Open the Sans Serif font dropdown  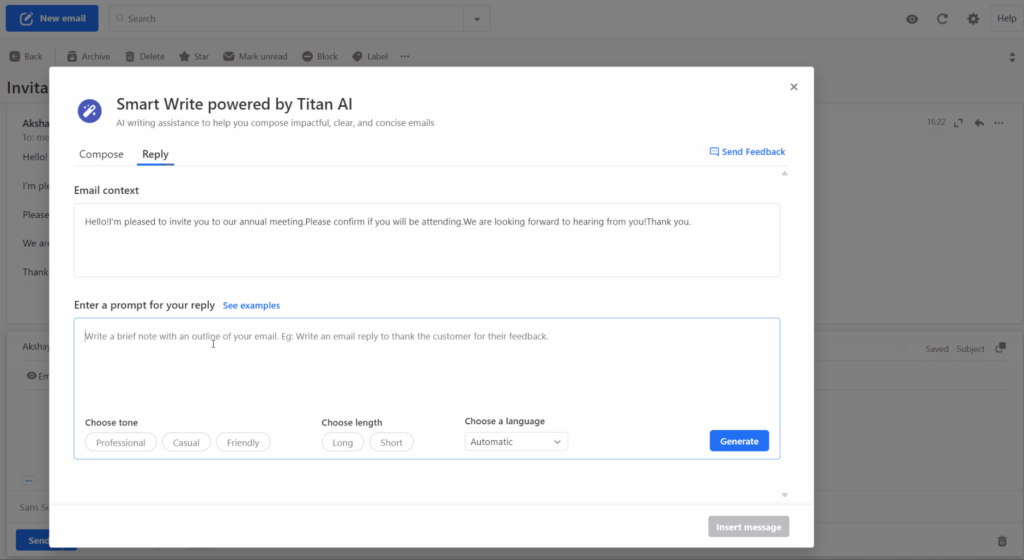(34, 507)
